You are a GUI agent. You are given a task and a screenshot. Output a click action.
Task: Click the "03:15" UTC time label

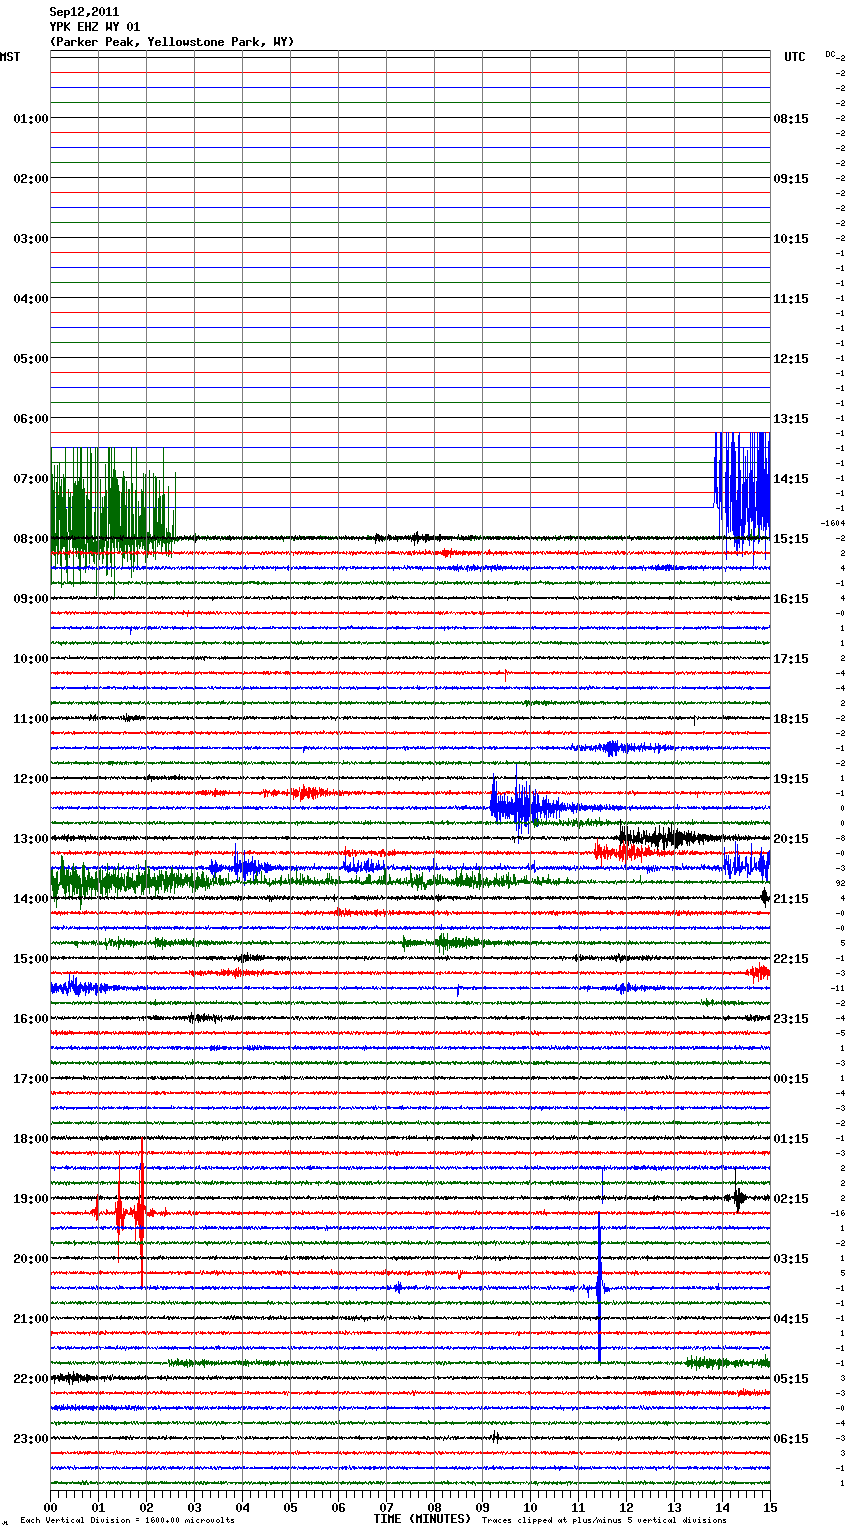point(792,1259)
